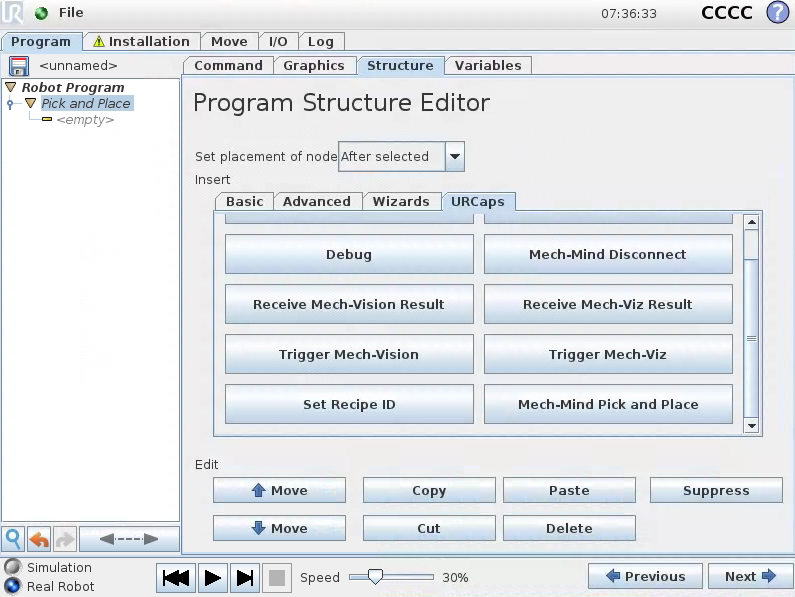
Task: Click the Speed slider handle
Action: pos(375,577)
